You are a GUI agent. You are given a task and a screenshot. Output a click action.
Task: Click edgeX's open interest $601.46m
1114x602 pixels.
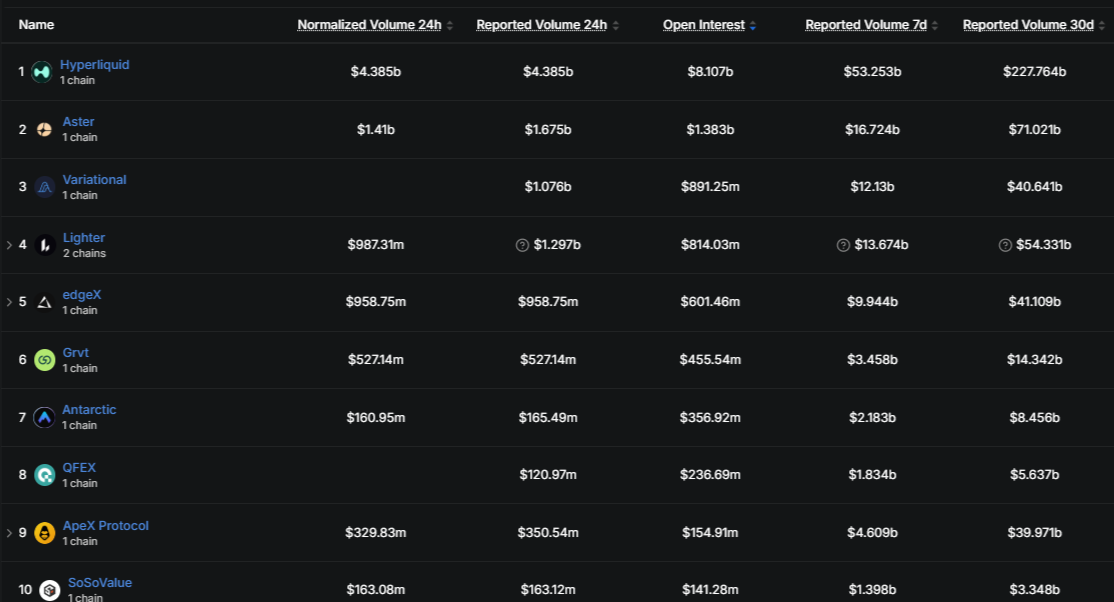(710, 302)
